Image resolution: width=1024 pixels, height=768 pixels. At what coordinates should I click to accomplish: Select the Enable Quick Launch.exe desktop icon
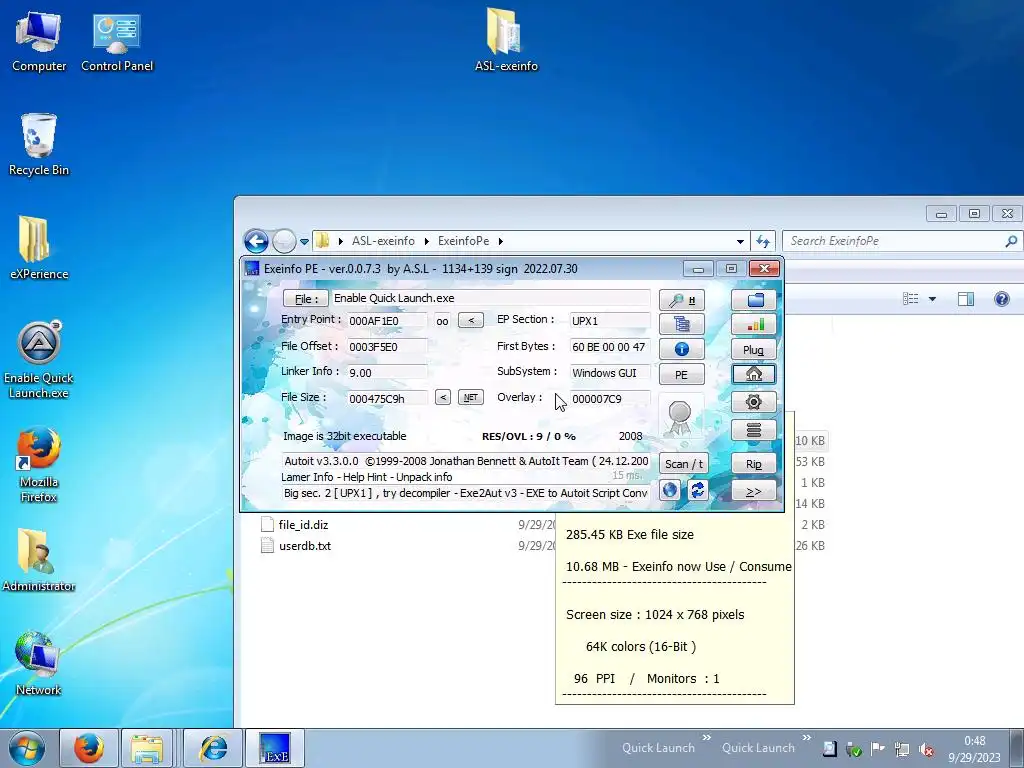39,360
